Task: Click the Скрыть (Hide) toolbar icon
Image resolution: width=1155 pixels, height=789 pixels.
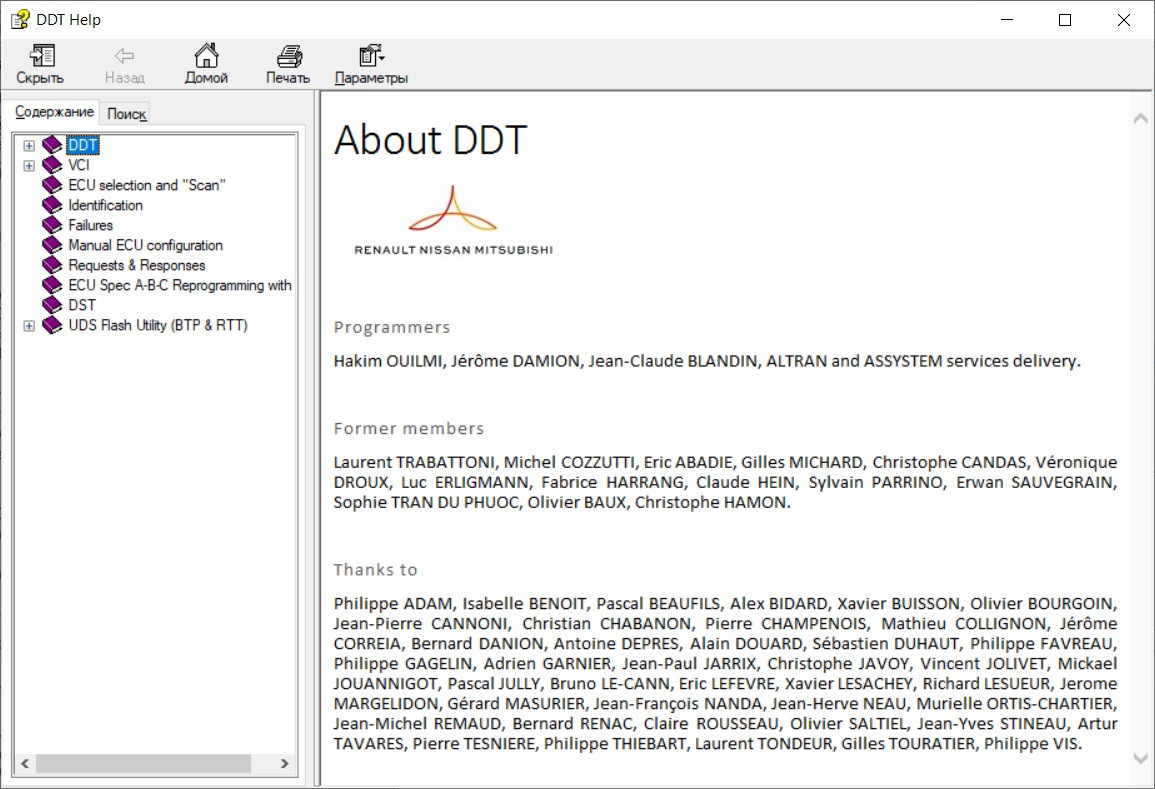Action: click(x=41, y=56)
